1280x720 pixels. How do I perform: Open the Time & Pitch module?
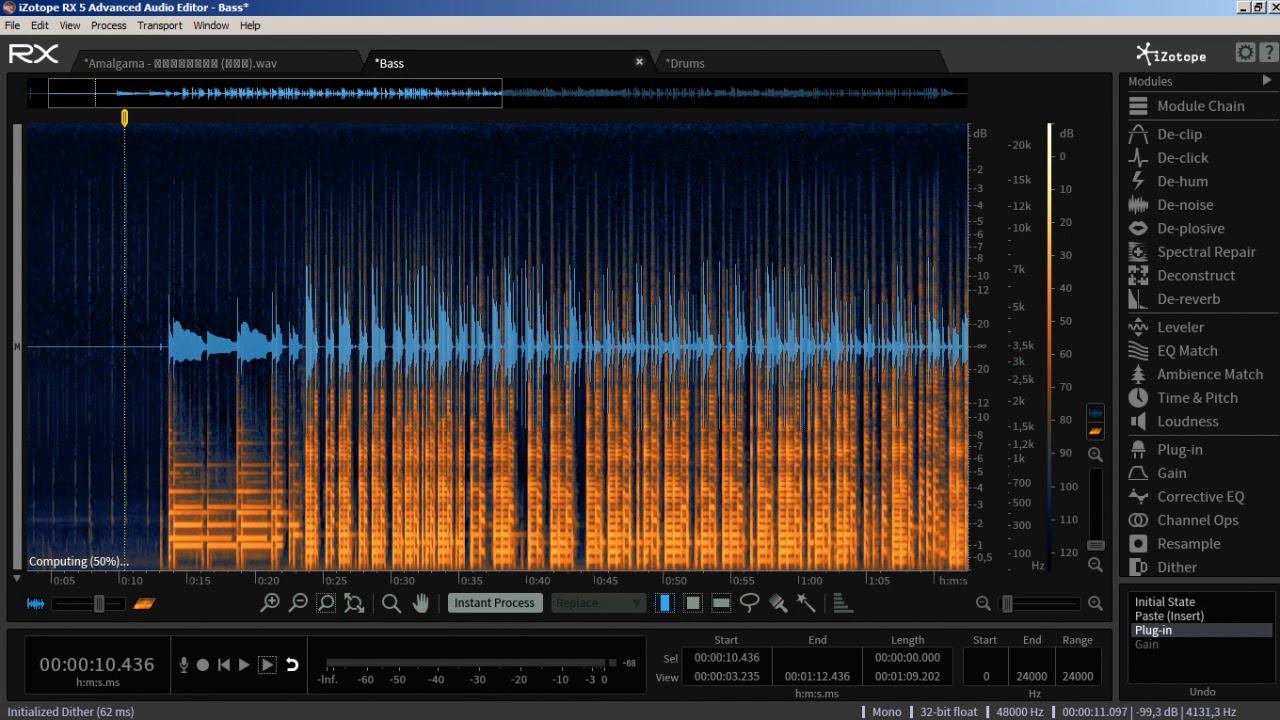1198,398
